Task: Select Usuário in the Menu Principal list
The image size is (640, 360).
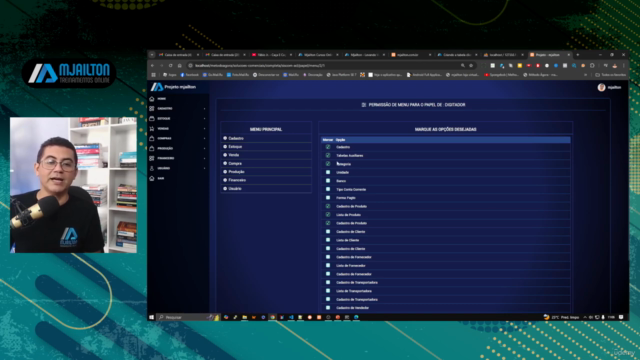Action: [266, 189]
